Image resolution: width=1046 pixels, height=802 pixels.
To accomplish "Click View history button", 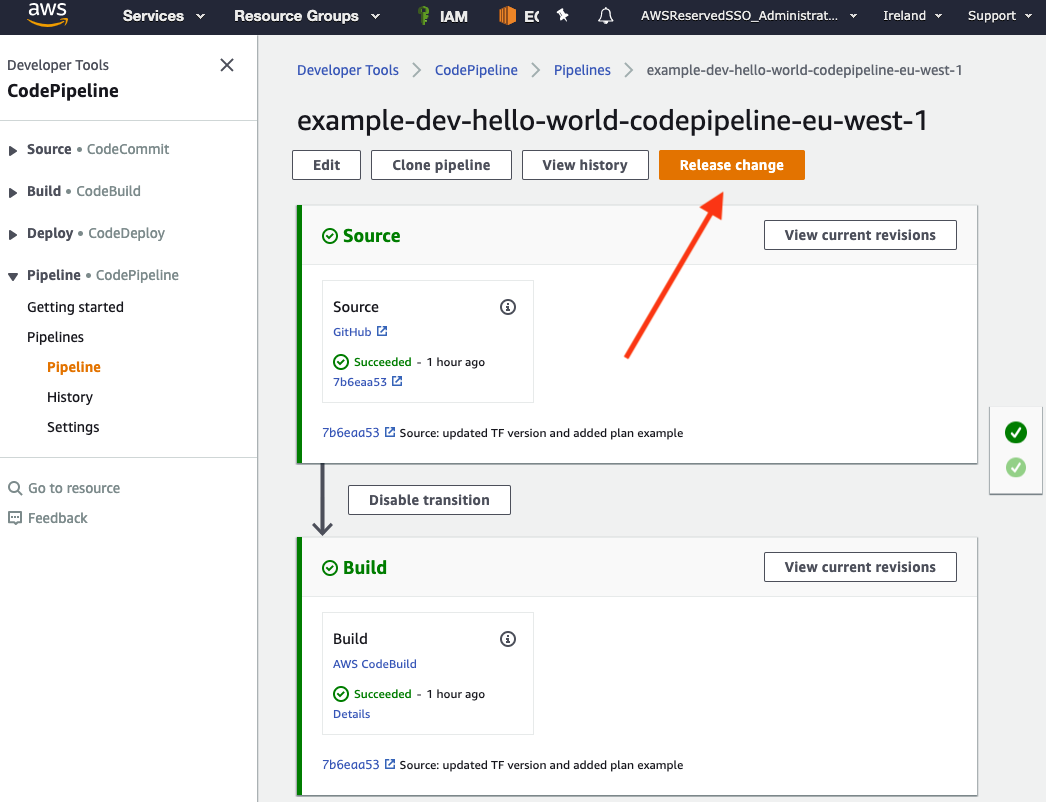I will (585, 165).
